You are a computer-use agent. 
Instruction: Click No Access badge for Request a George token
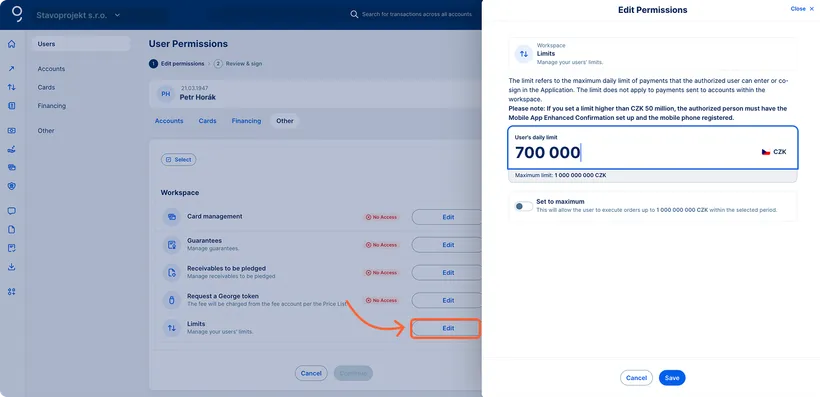(x=381, y=300)
